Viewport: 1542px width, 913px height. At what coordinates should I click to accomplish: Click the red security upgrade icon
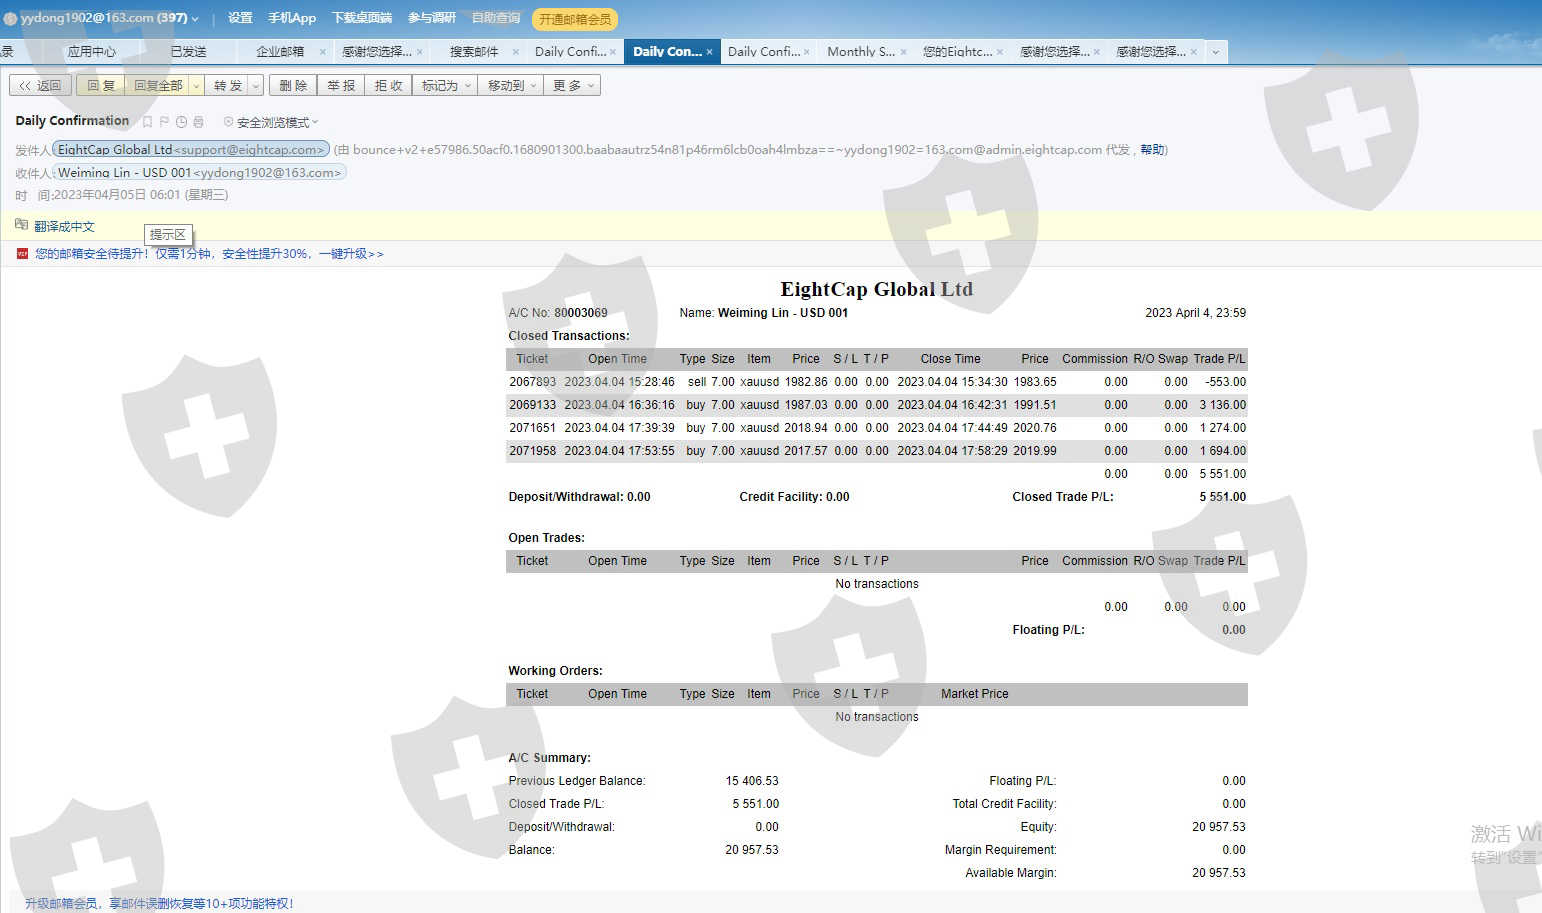[x=22, y=254]
